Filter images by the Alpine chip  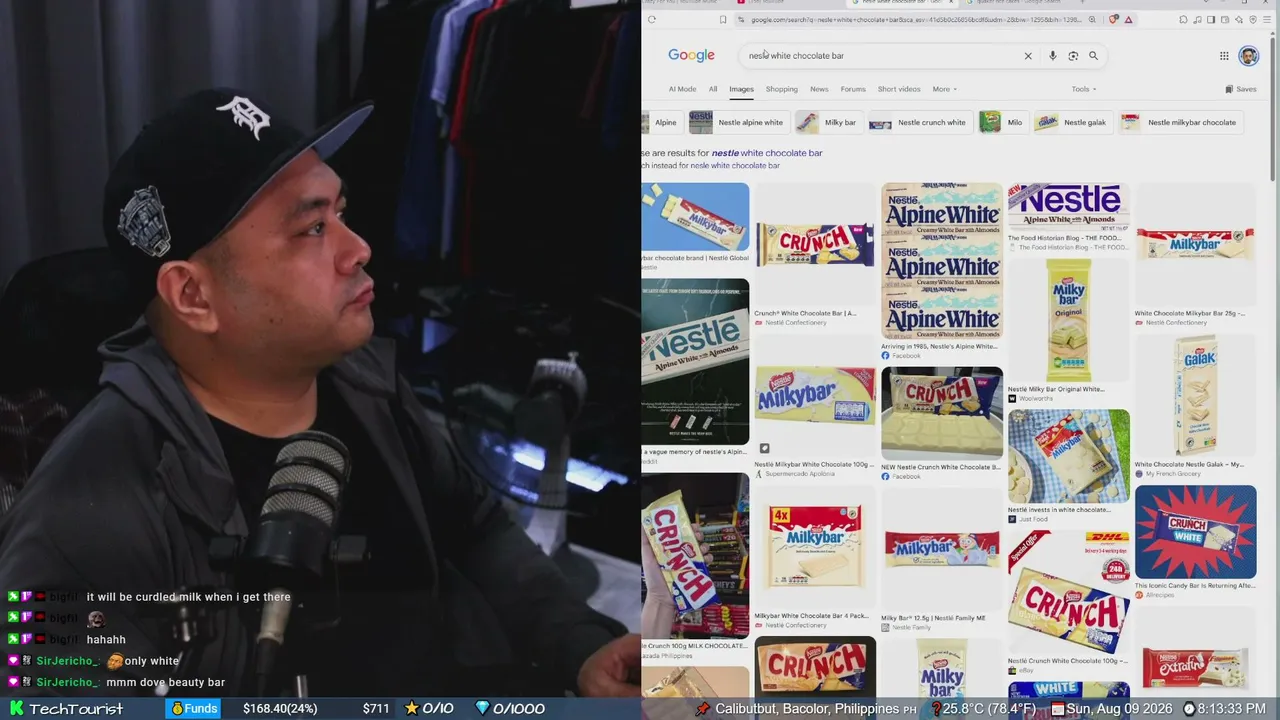pos(662,122)
